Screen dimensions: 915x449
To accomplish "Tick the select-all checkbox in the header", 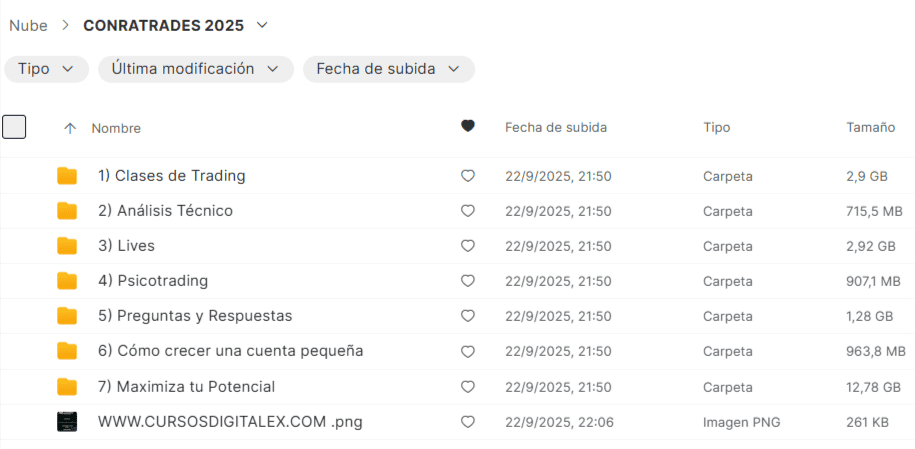I will pyautogui.click(x=14, y=127).
